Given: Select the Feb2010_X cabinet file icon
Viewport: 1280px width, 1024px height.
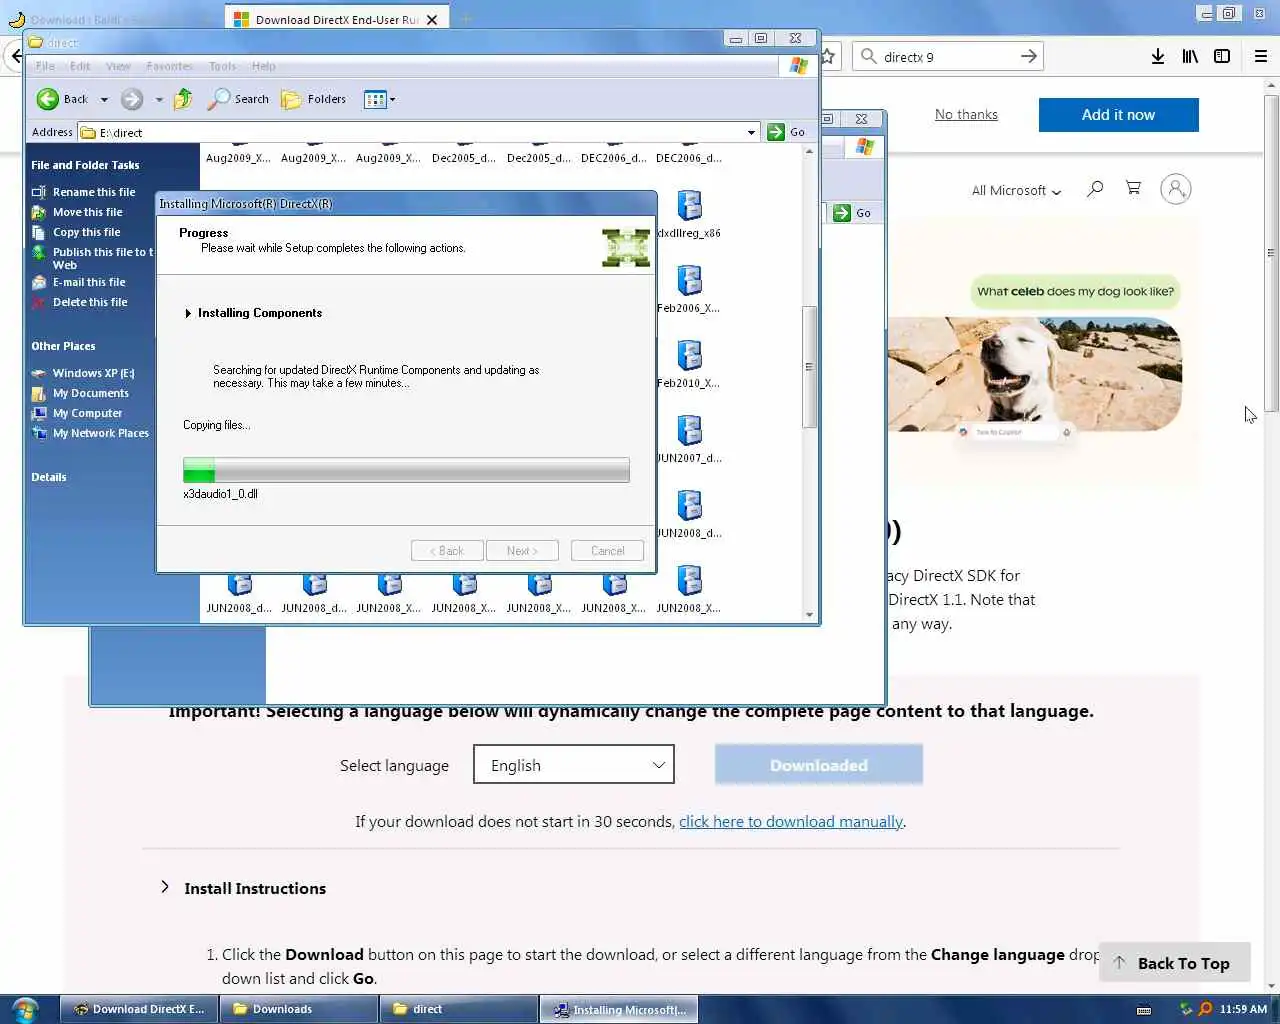Looking at the screenshot, I should pos(689,356).
